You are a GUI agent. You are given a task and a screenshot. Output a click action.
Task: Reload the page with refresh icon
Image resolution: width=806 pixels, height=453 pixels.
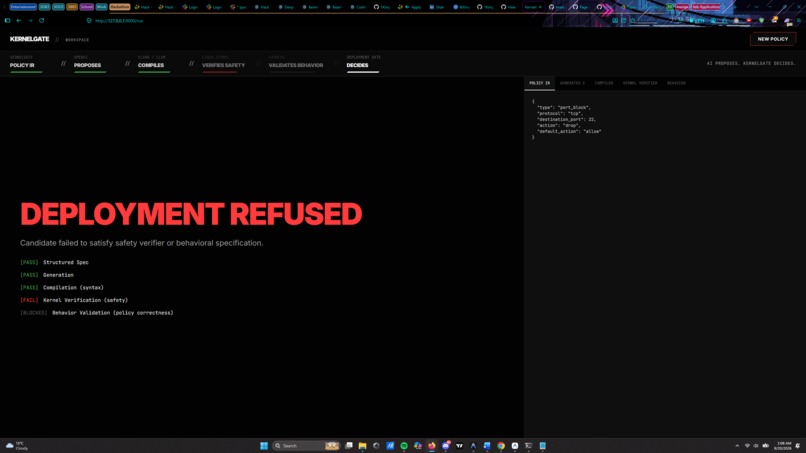tap(42, 21)
